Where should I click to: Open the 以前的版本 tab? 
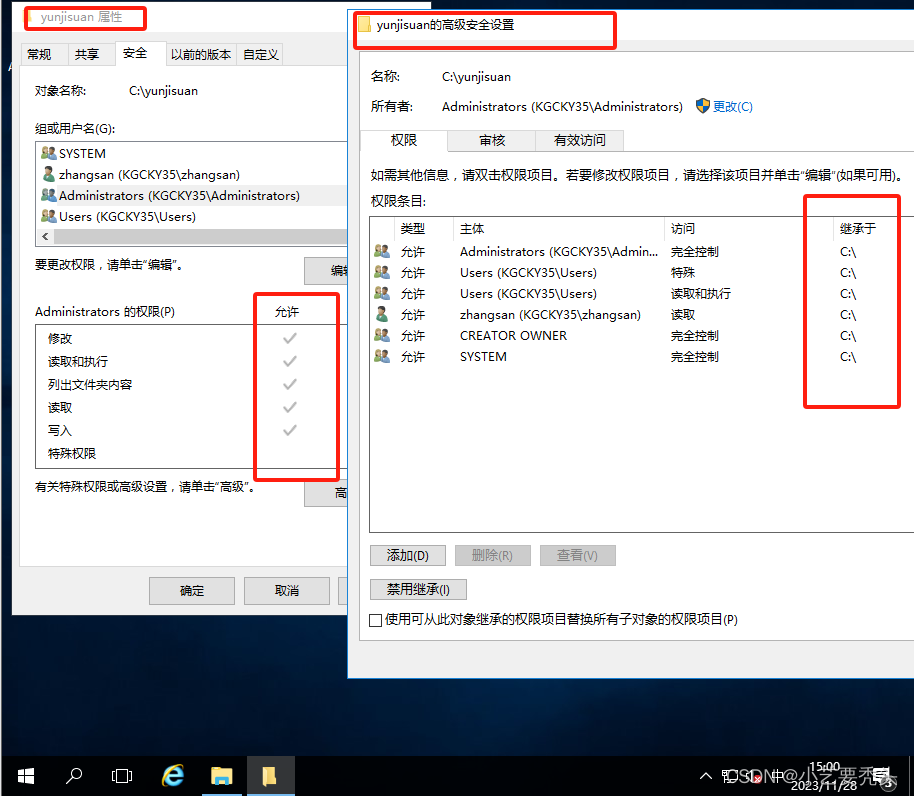pos(201,54)
